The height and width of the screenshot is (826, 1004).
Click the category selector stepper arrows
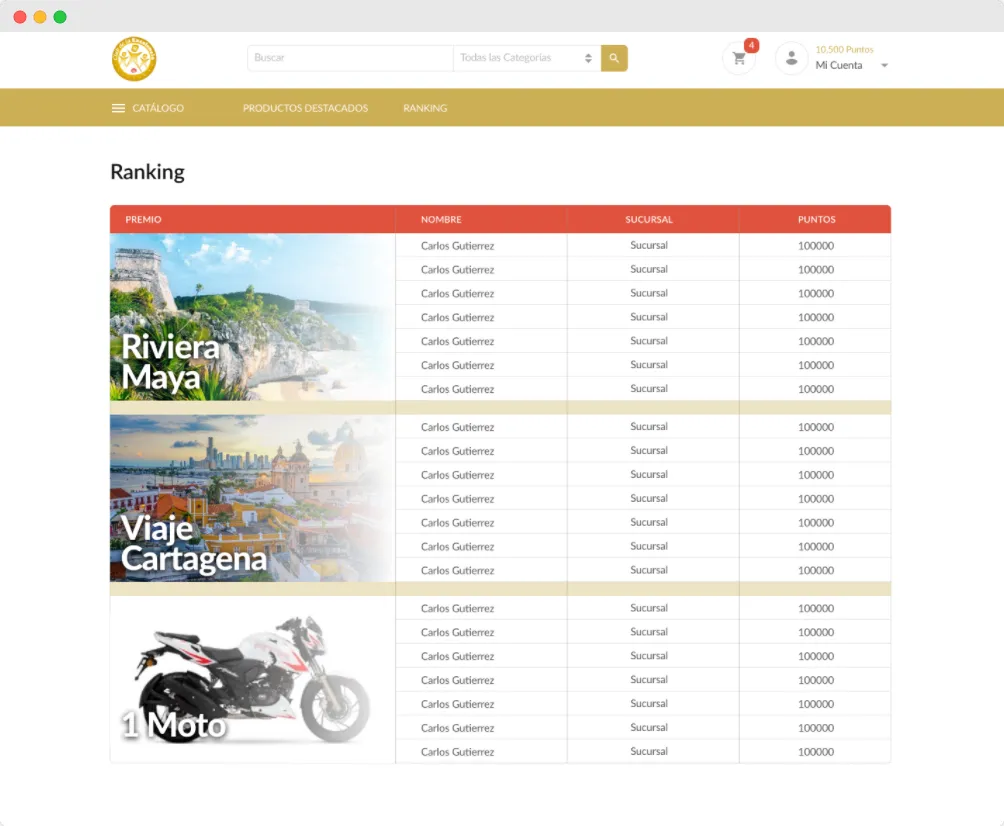click(x=589, y=58)
